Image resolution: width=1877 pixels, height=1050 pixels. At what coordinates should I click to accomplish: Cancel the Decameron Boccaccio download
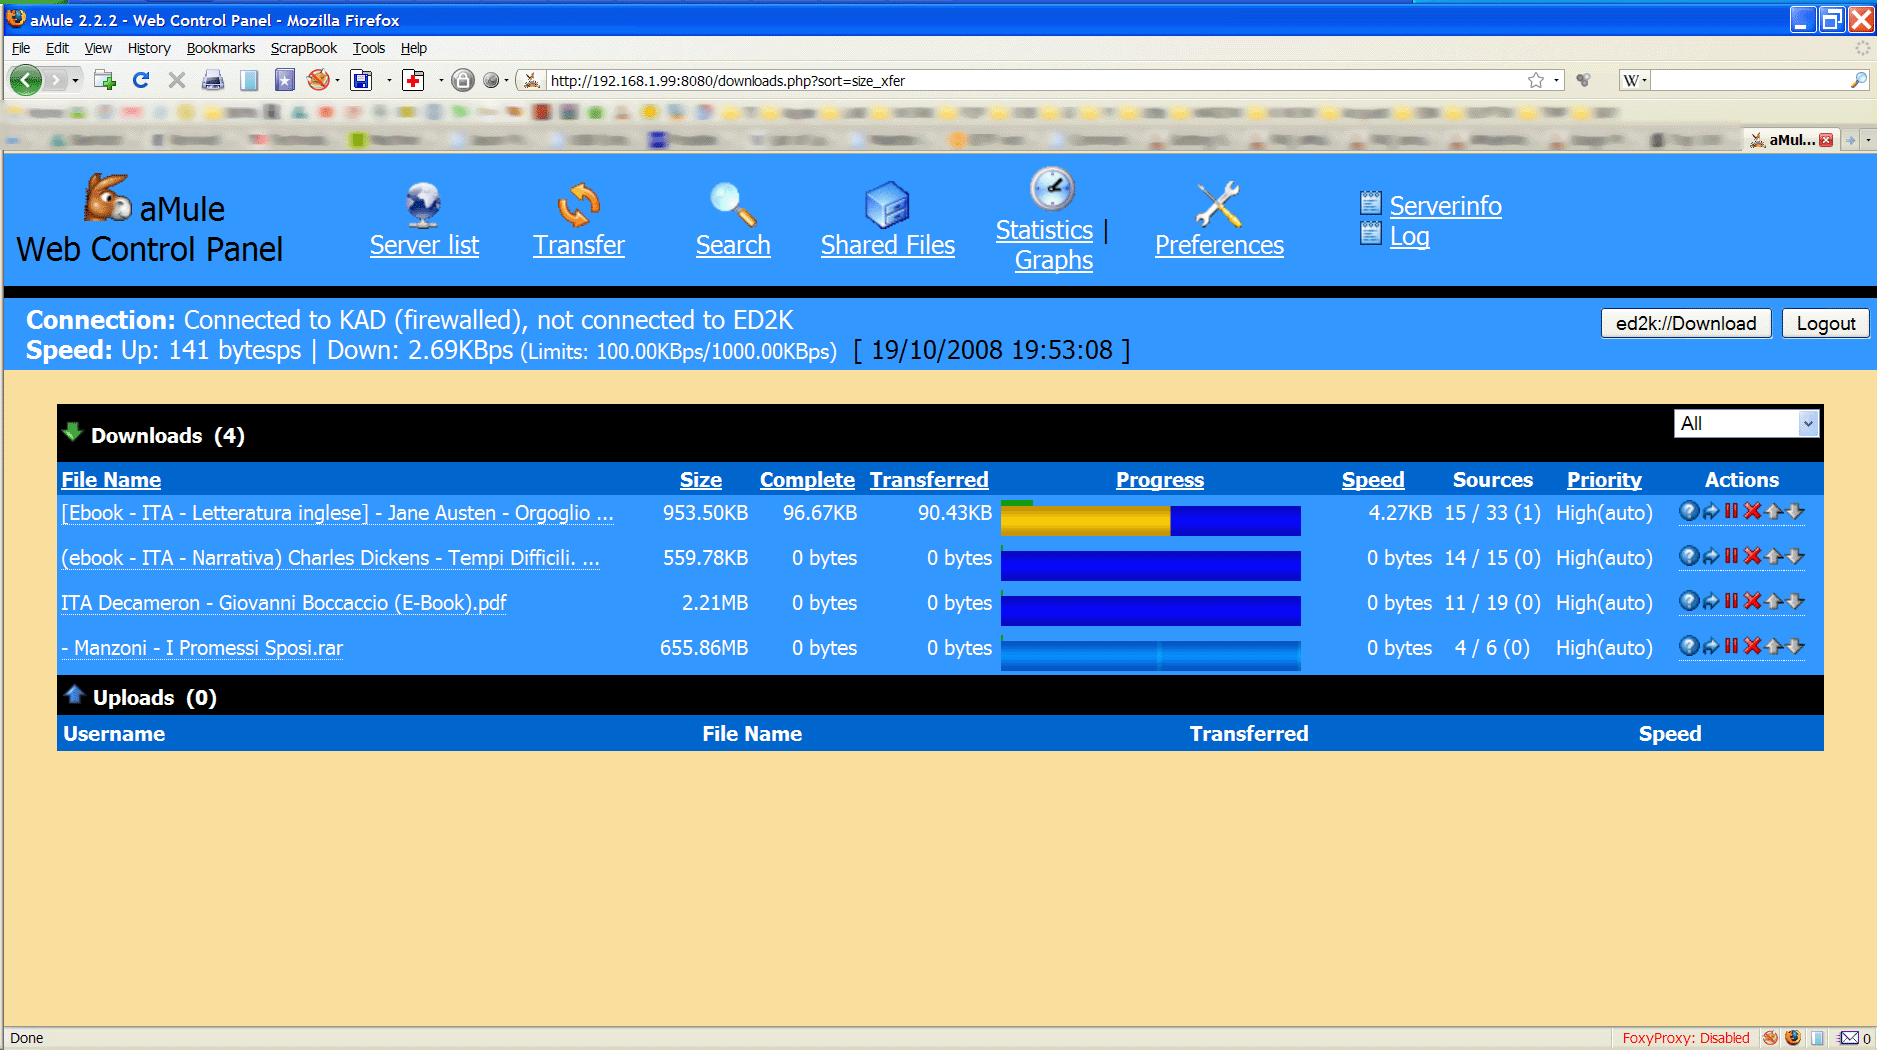[1752, 601]
